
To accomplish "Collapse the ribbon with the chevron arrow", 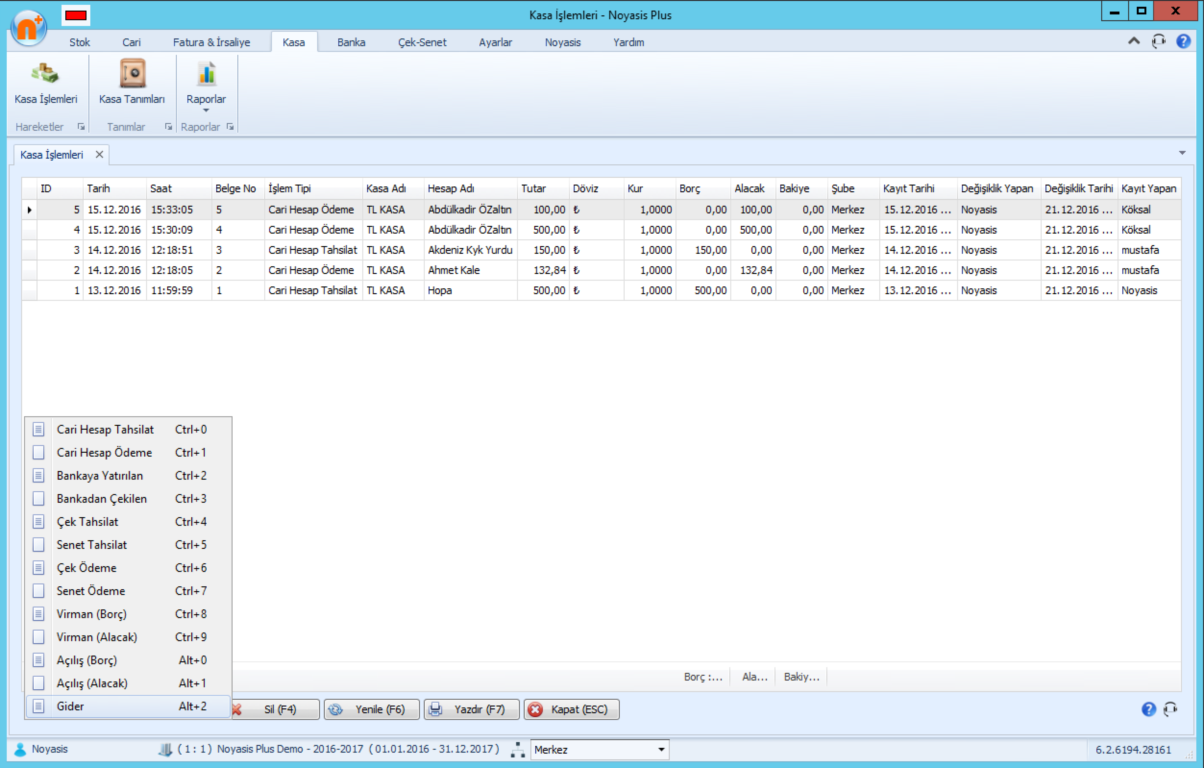I will click(1134, 42).
